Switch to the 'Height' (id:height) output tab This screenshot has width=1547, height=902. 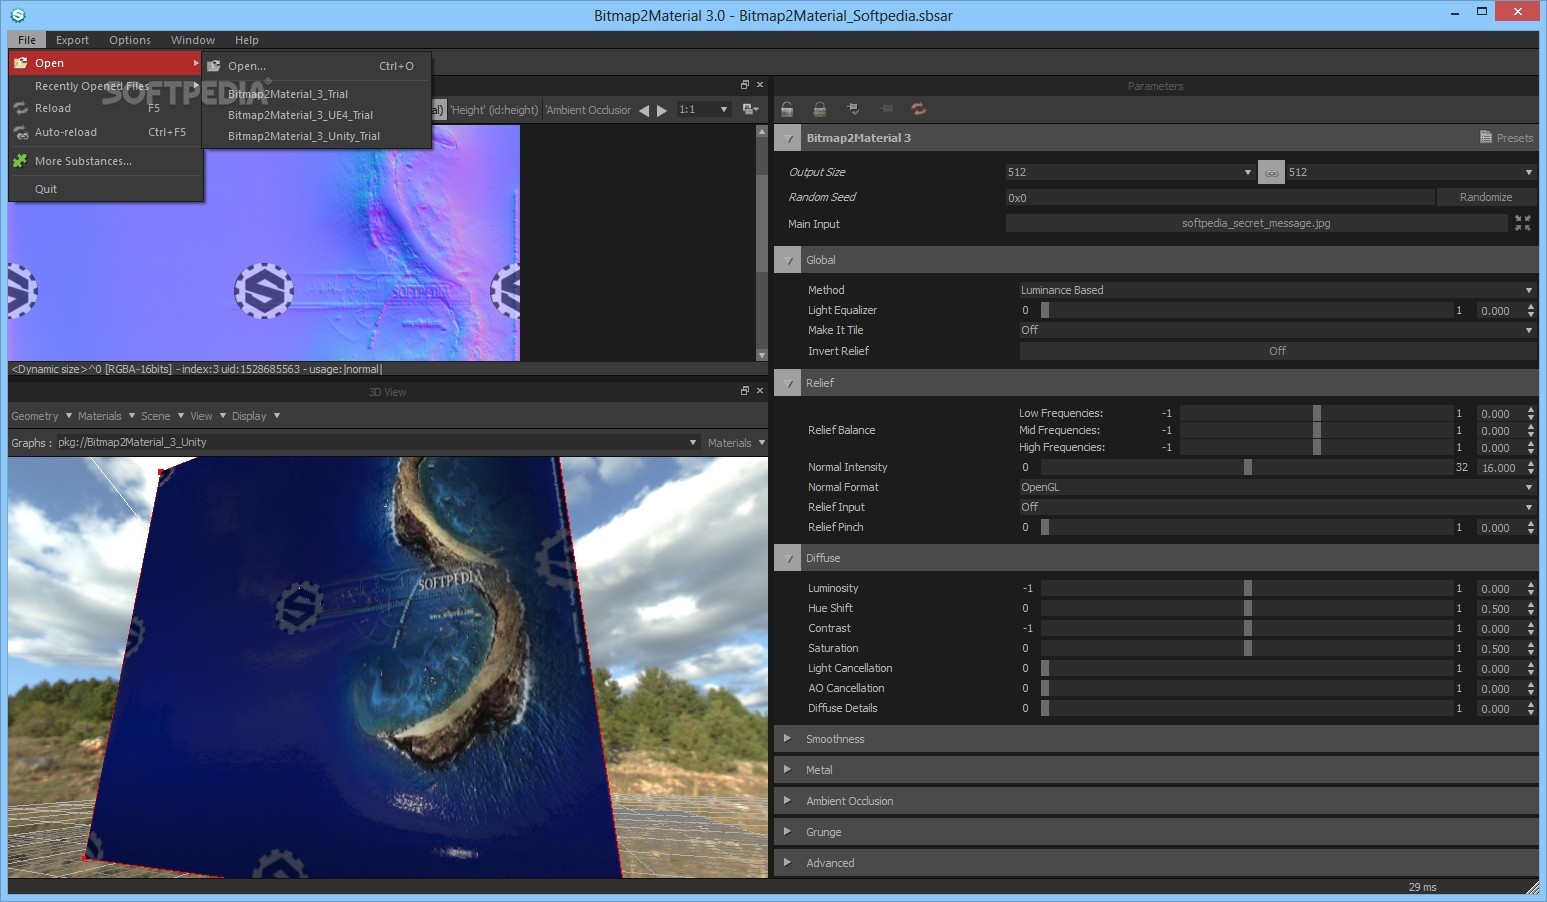pyautogui.click(x=494, y=110)
